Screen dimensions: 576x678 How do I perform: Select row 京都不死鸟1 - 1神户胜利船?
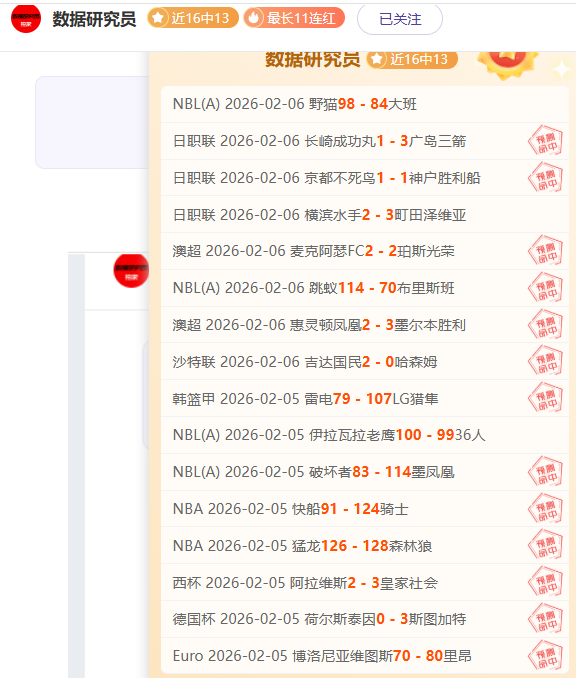(x=365, y=178)
